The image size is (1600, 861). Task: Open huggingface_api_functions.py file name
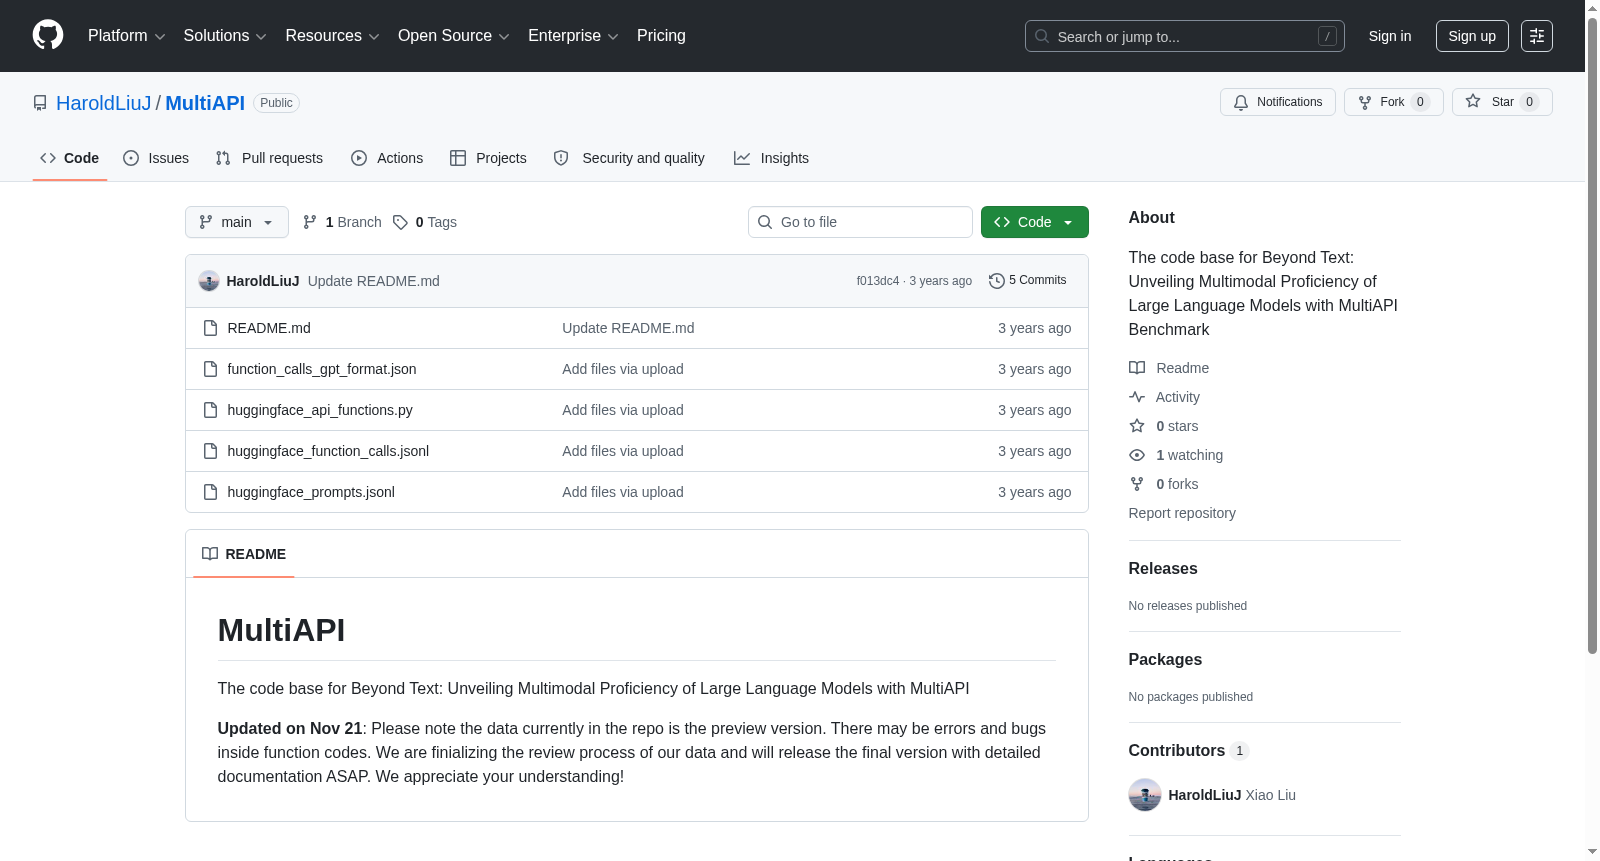pyautogui.click(x=320, y=410)
